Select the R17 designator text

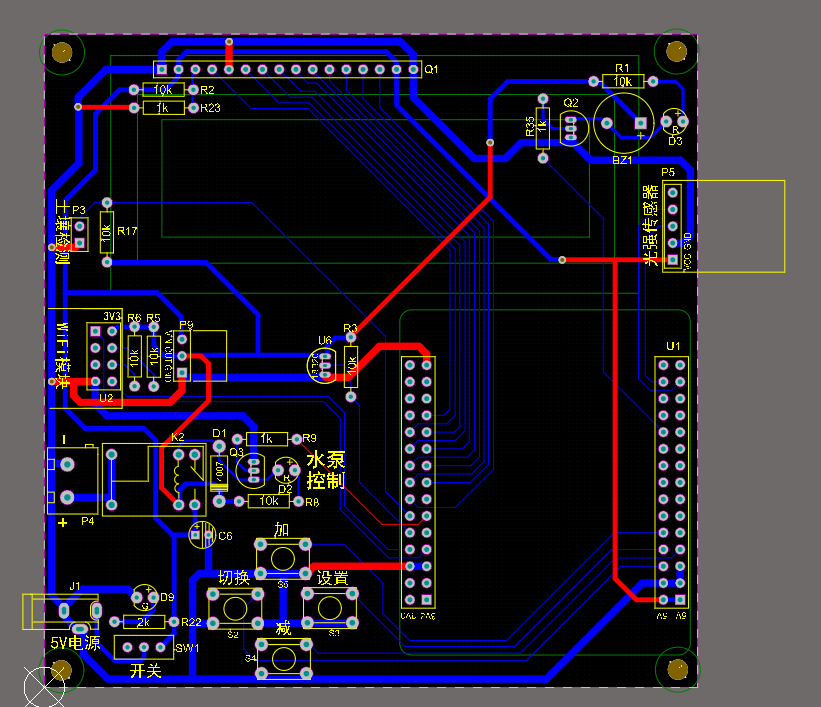coord(127,231)
